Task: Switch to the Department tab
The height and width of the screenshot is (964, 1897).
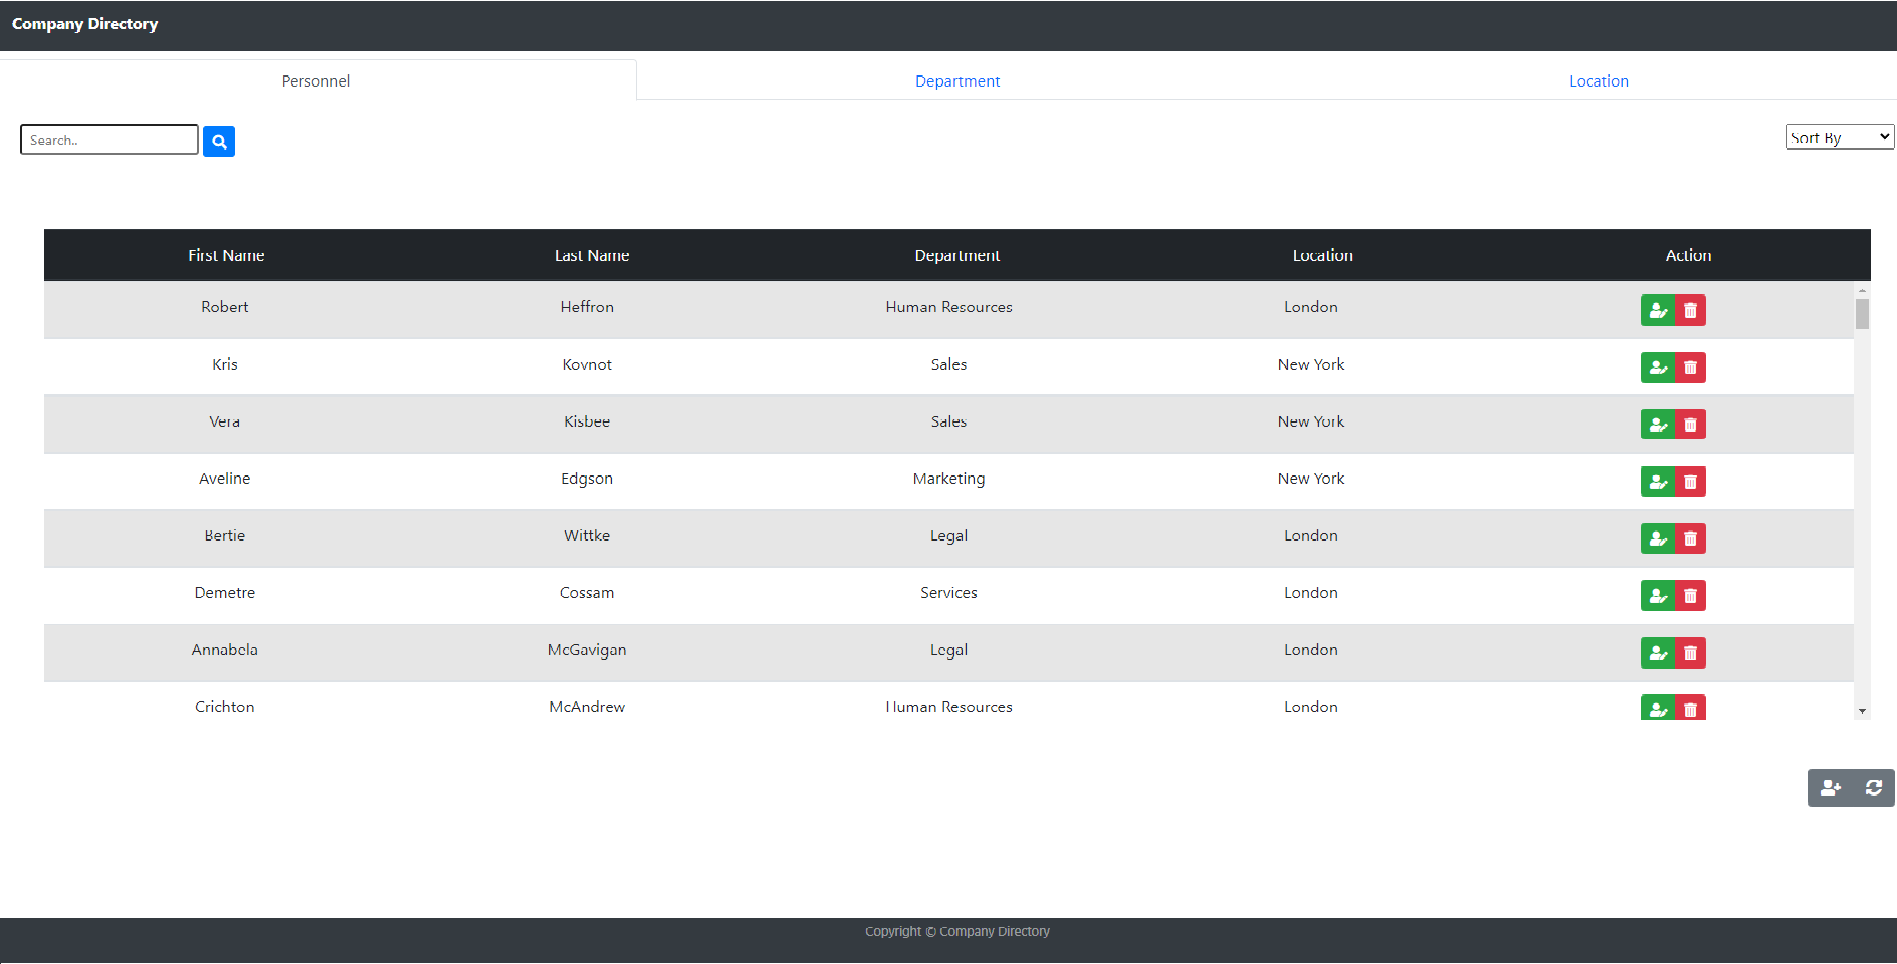Action: (957, 81)
